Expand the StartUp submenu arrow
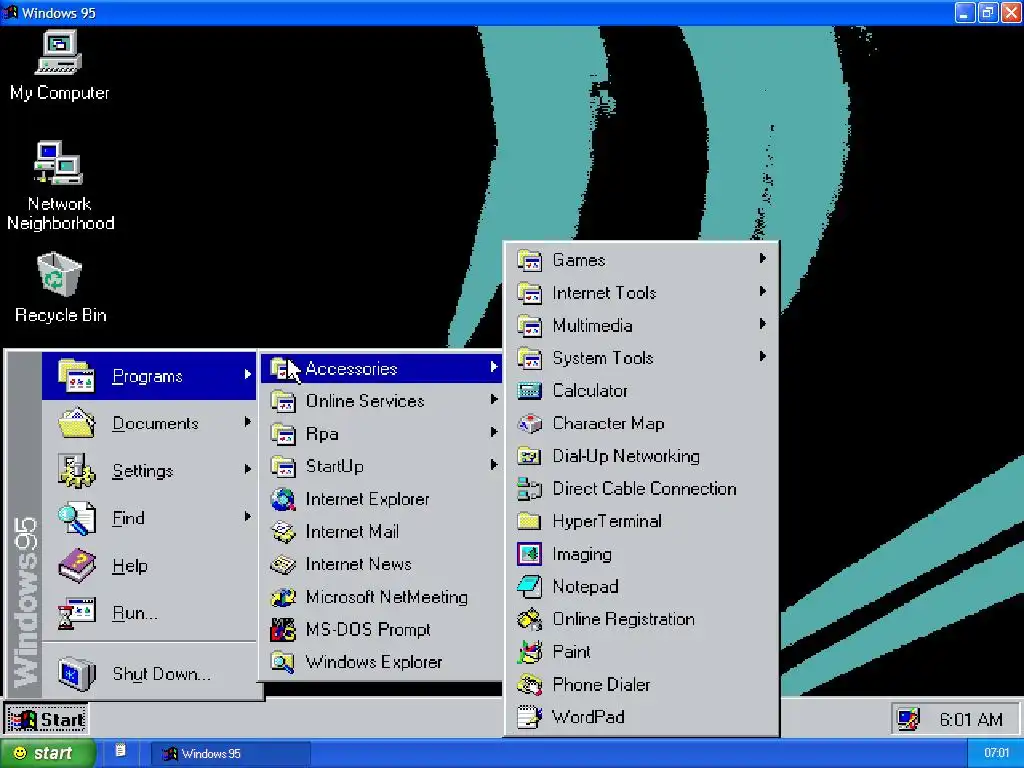Image resolution: width=1024 pixels, height=768 pixels. point(494,465)
